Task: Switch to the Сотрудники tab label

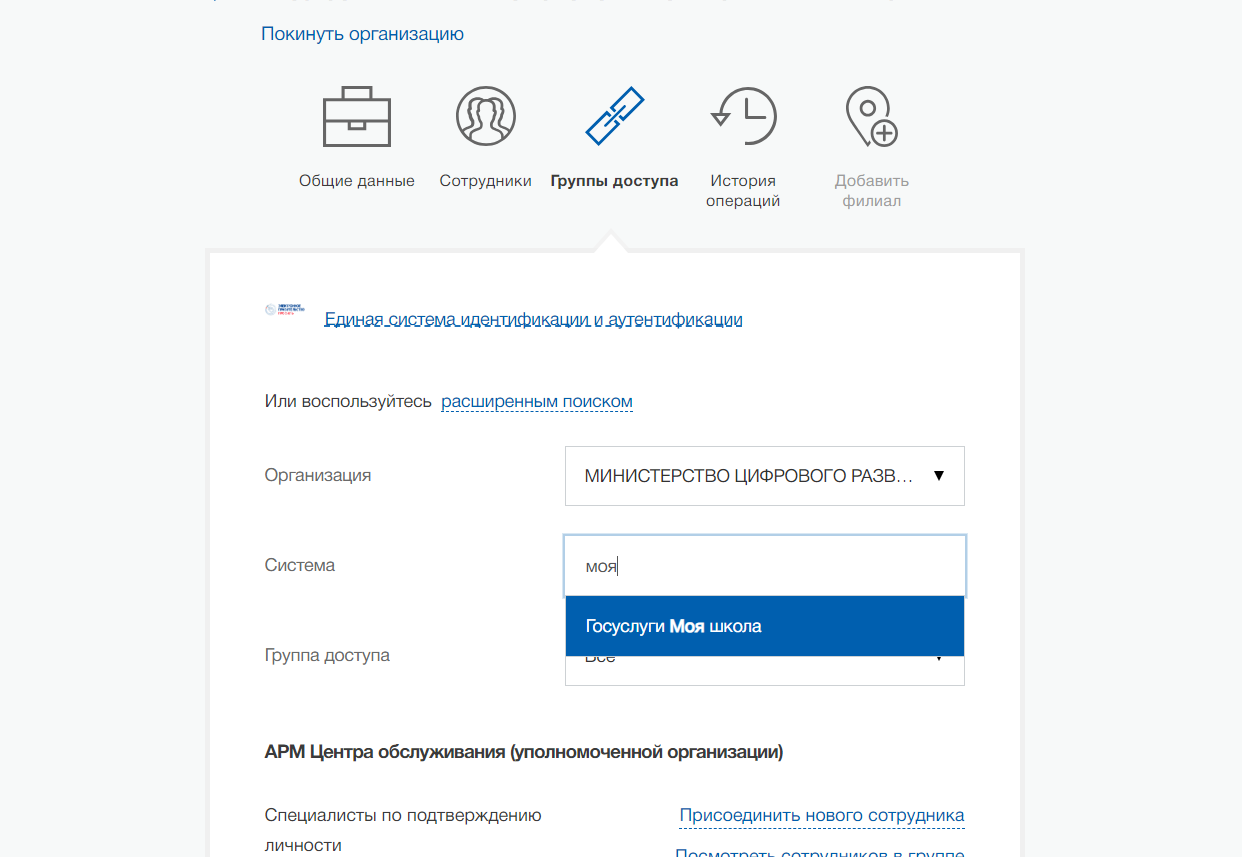Action: tap(485, 181)
